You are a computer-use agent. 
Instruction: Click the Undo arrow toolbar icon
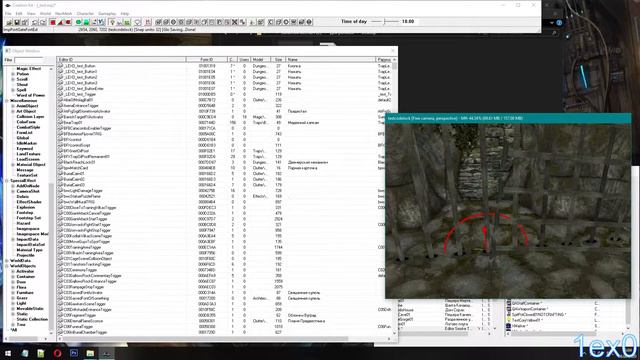pos(35,22)
